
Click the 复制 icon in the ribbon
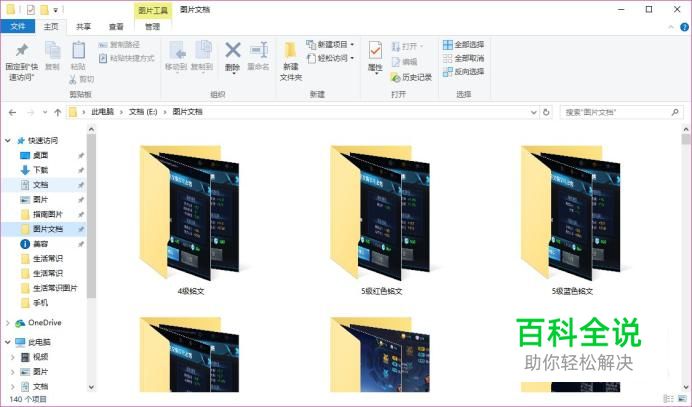click(53, 50)
